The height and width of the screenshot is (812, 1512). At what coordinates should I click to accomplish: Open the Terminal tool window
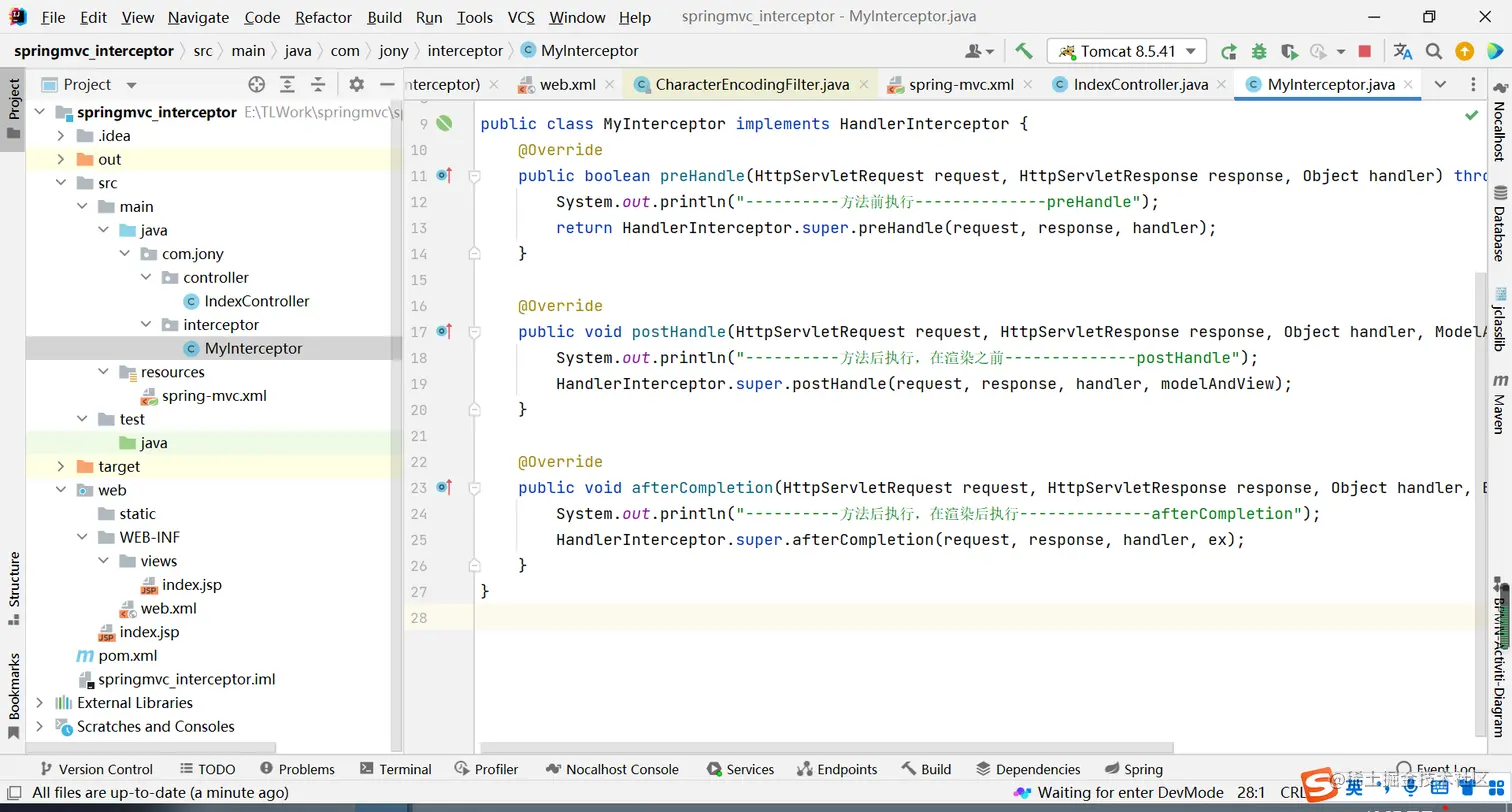(x=395, y=769)
